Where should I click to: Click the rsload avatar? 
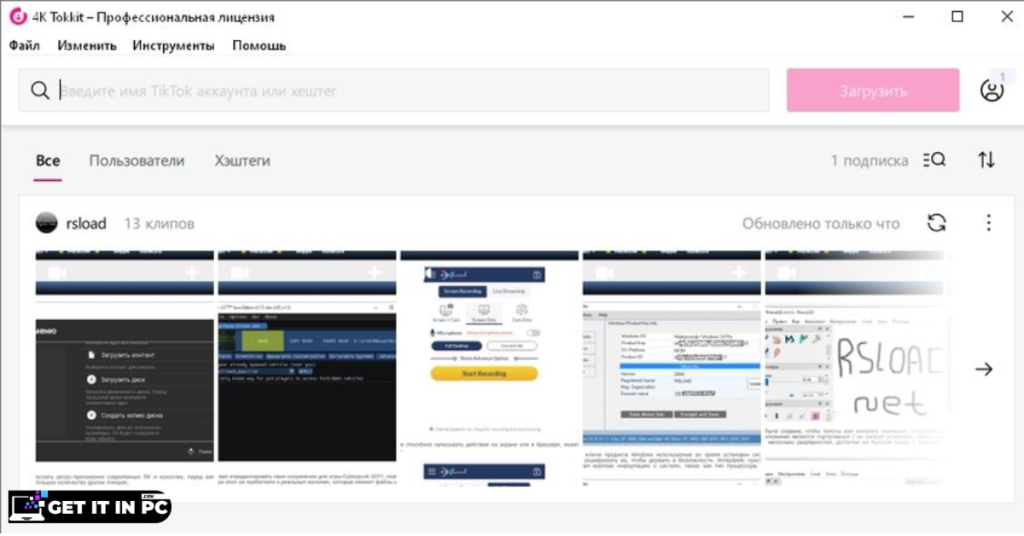coord(46,223)
